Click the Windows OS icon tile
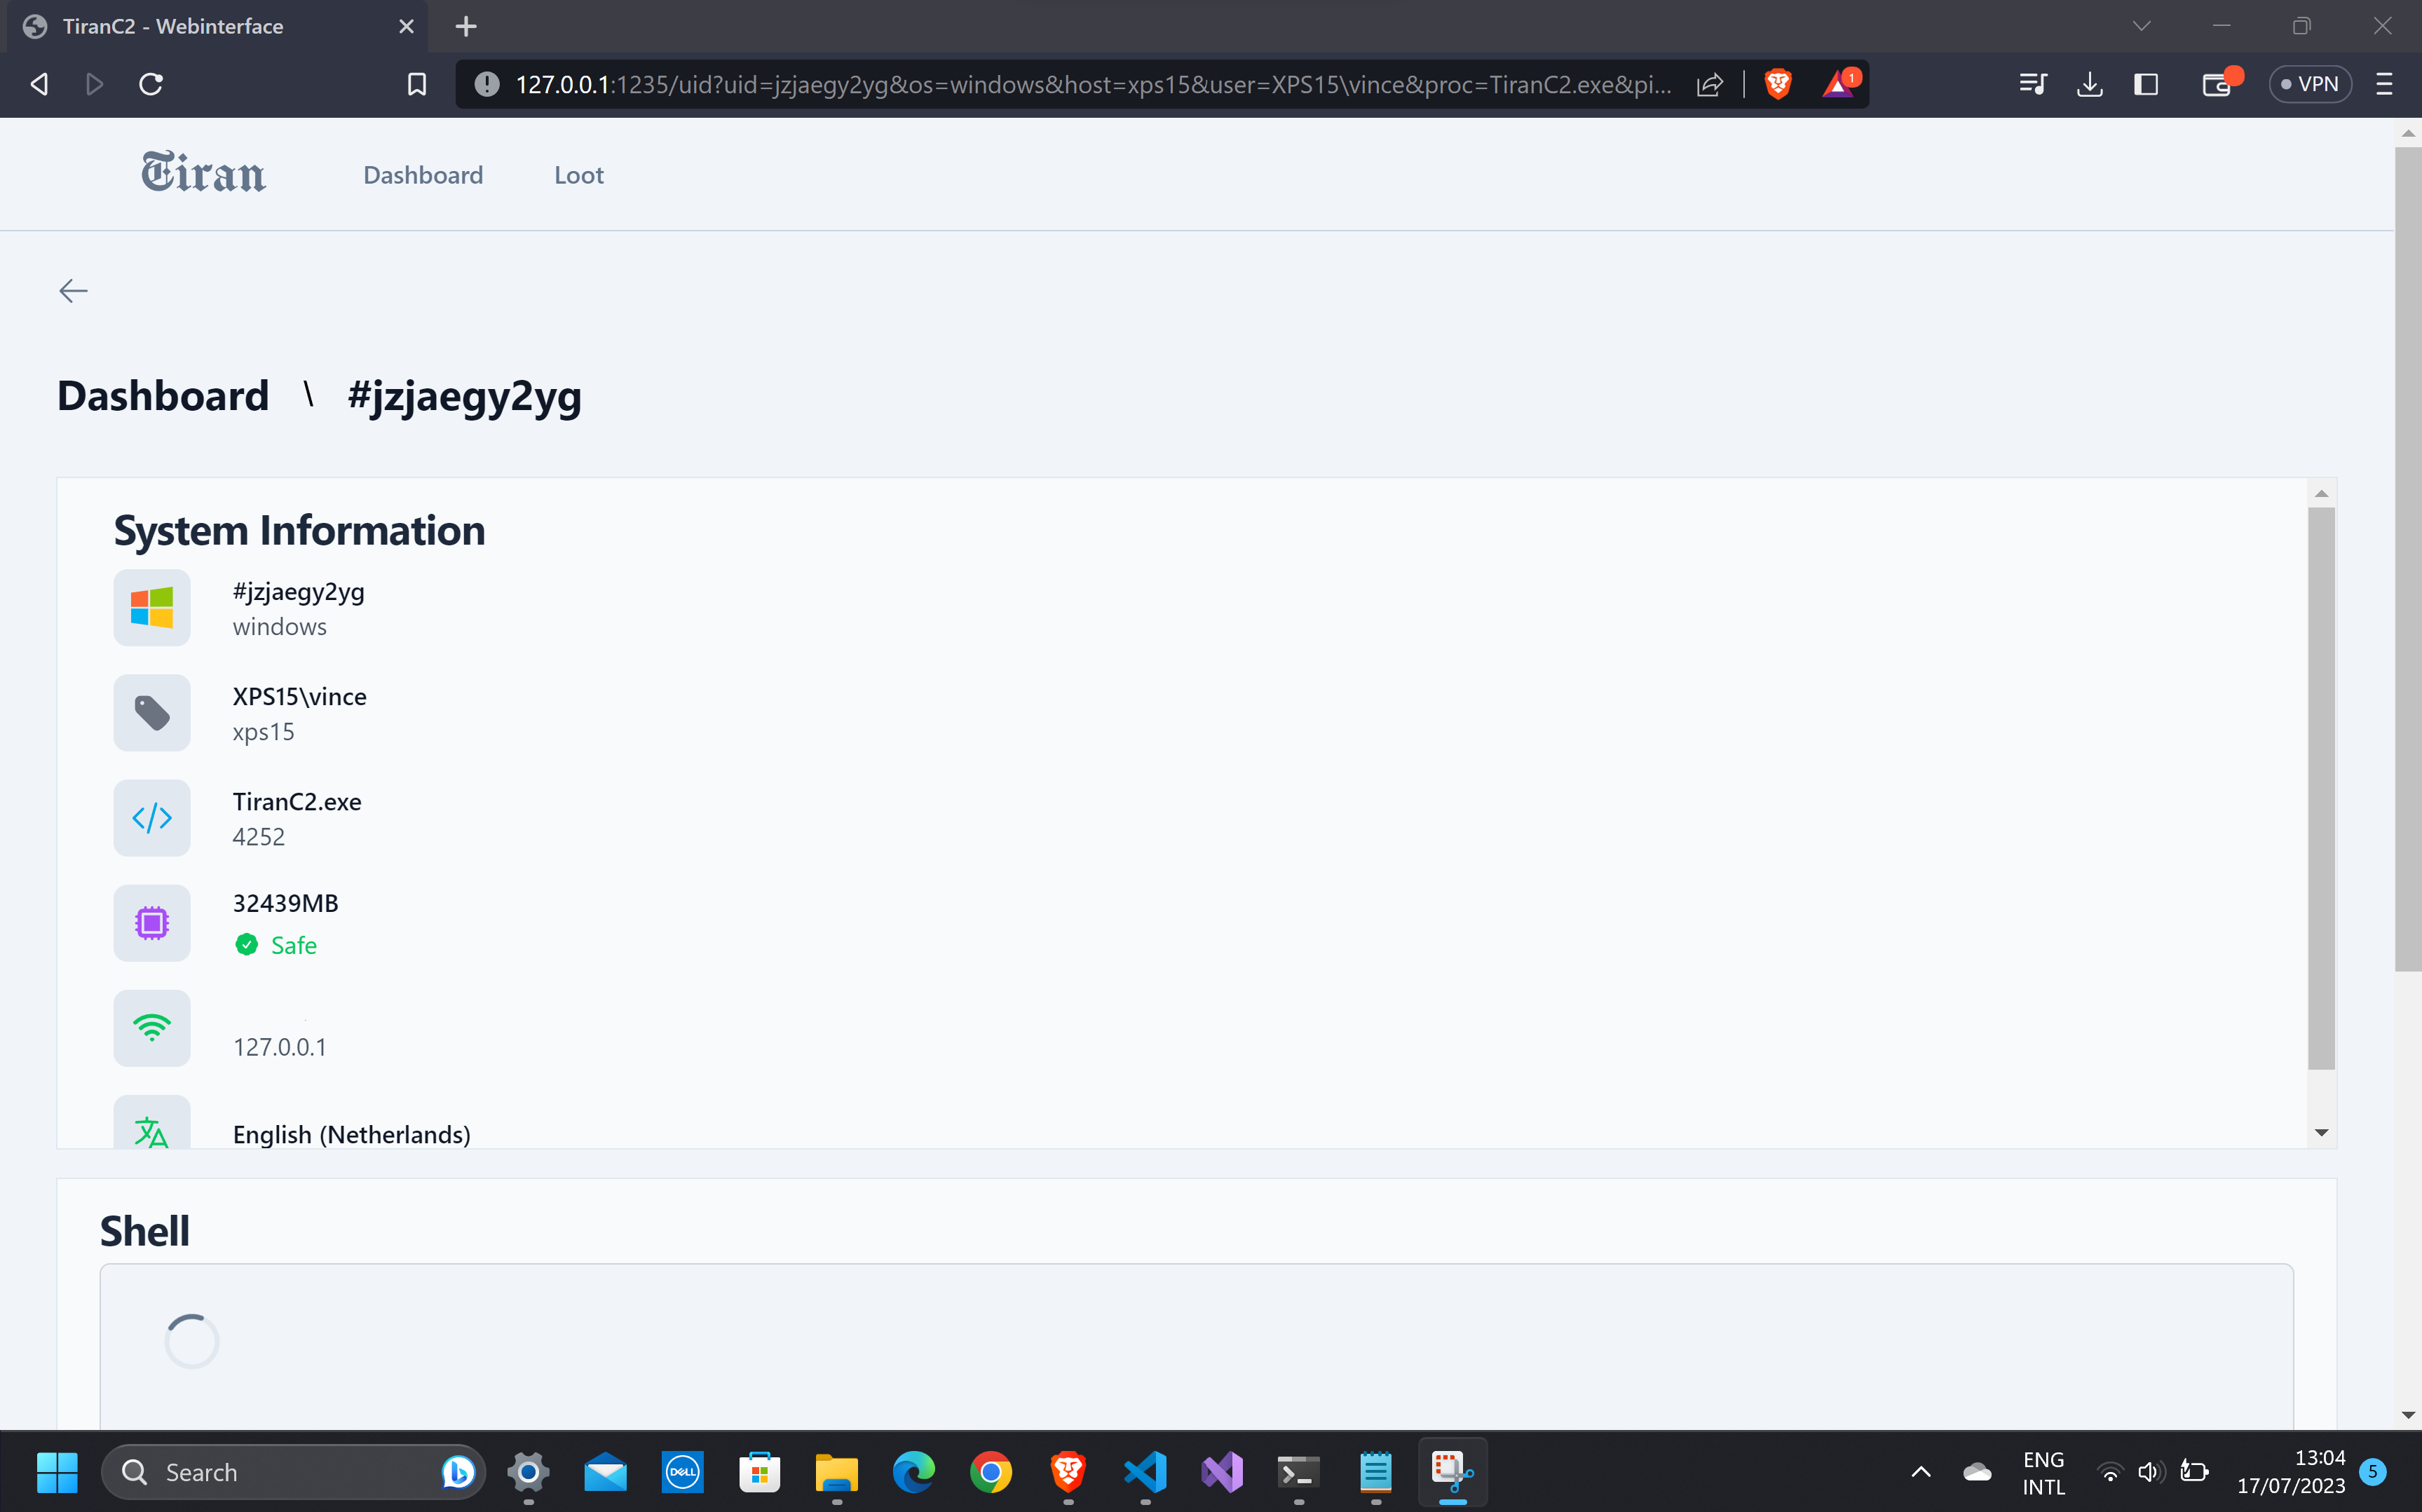Screen dimensions: 2422x1512 pyautogui.click(x=152, y=607)
